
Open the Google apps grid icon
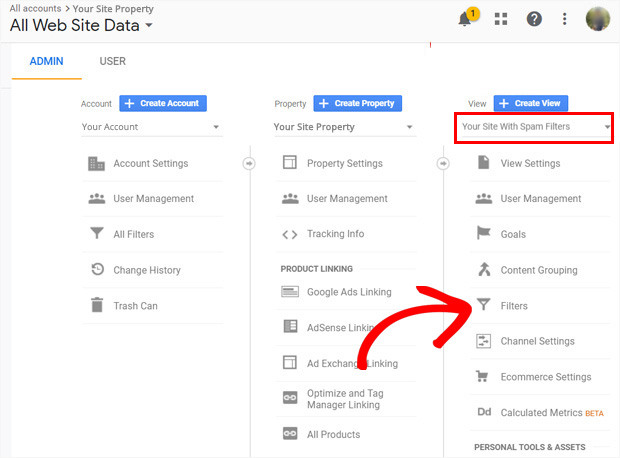pyautogui.click(x=500, y=18)
